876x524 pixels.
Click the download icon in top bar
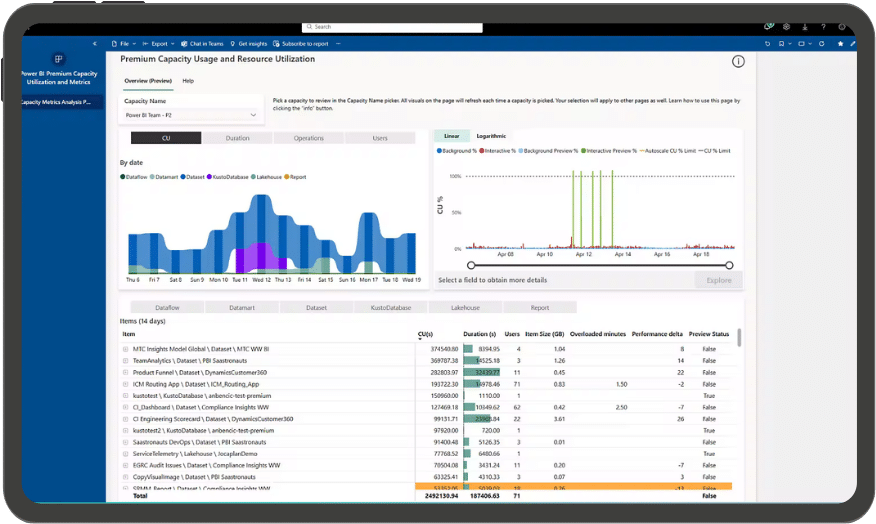click(x=804, y=27)
